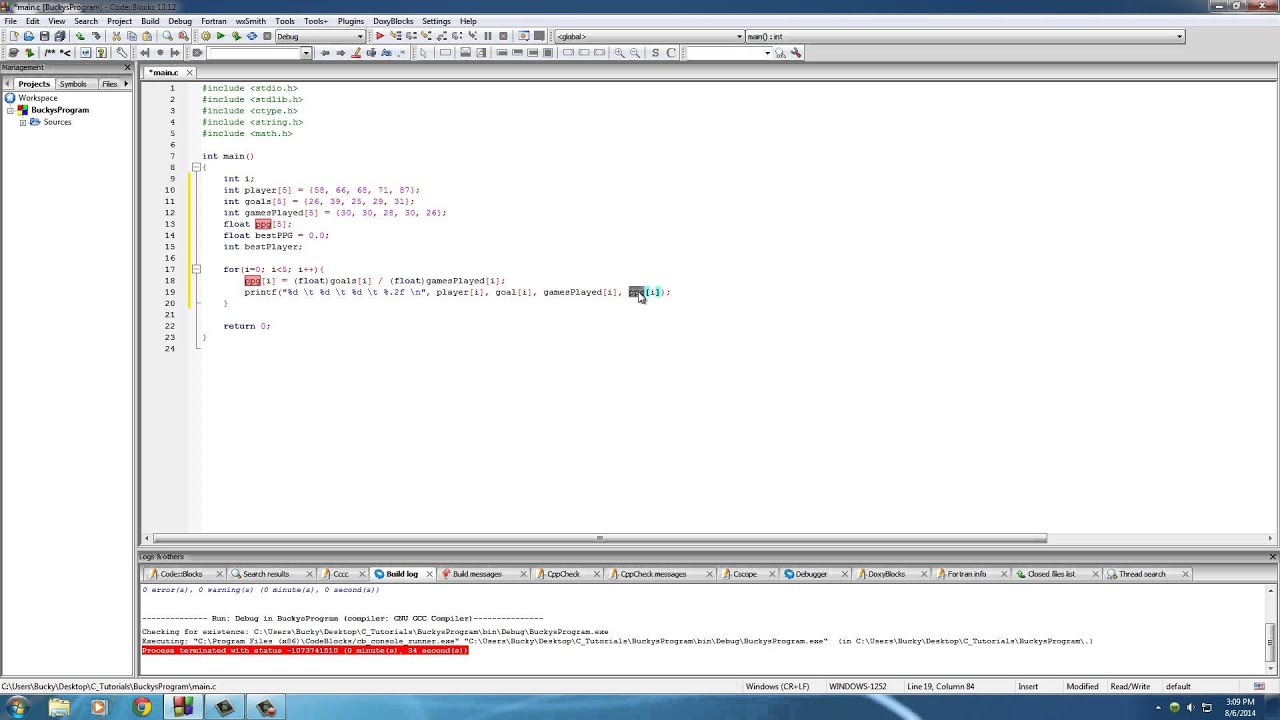1280x720 pixels.
Task: Redo the last undone edit
Action: (x=96, y=36)
